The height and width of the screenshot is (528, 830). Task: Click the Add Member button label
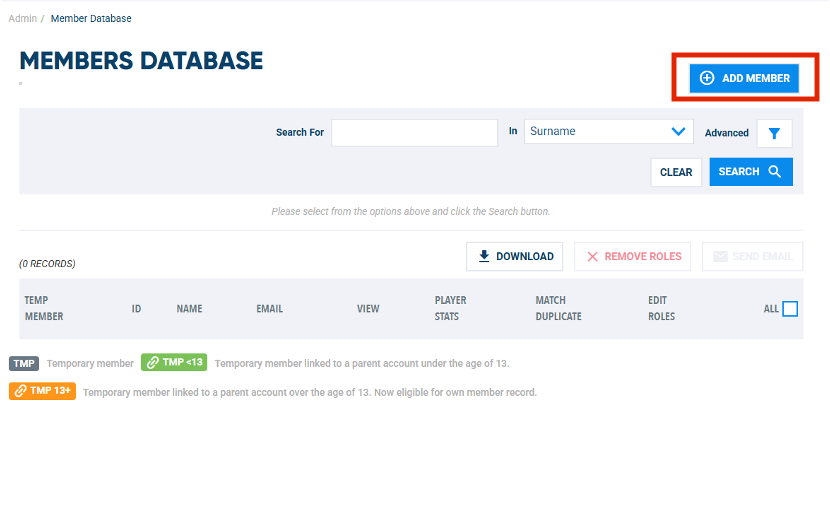[x=756, y=78]
